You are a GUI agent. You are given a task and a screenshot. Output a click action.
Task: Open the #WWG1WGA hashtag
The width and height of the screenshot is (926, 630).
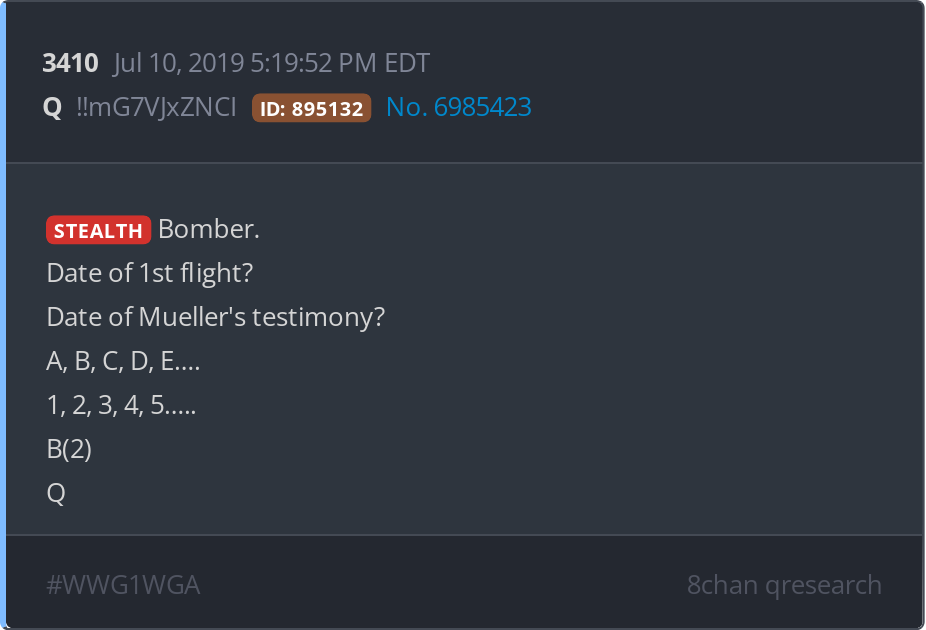123,585
